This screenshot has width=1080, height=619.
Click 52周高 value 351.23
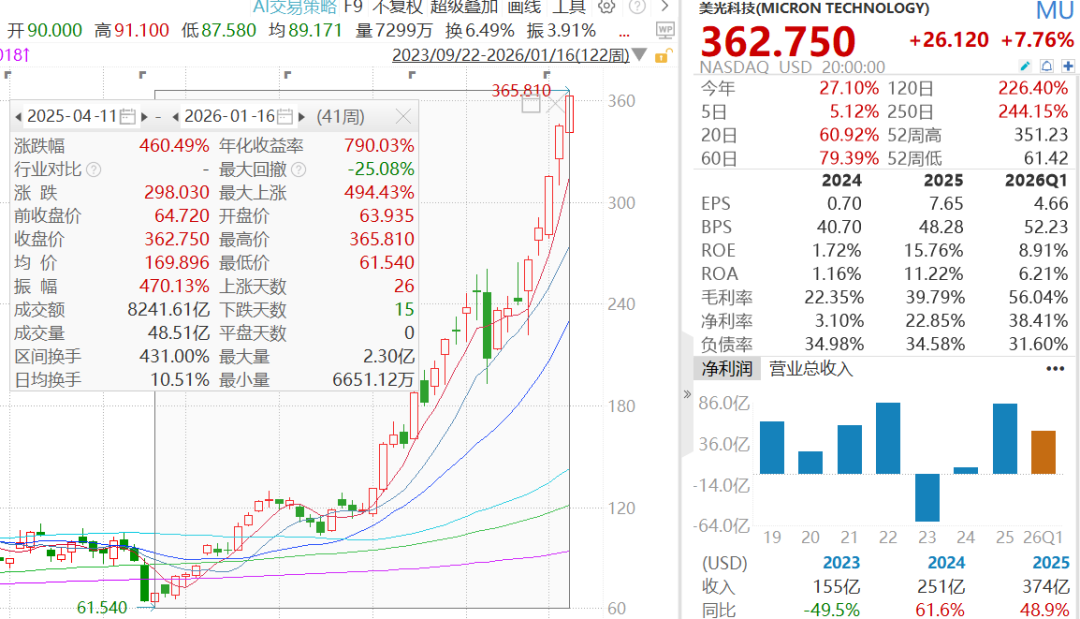pos(1041,135)
